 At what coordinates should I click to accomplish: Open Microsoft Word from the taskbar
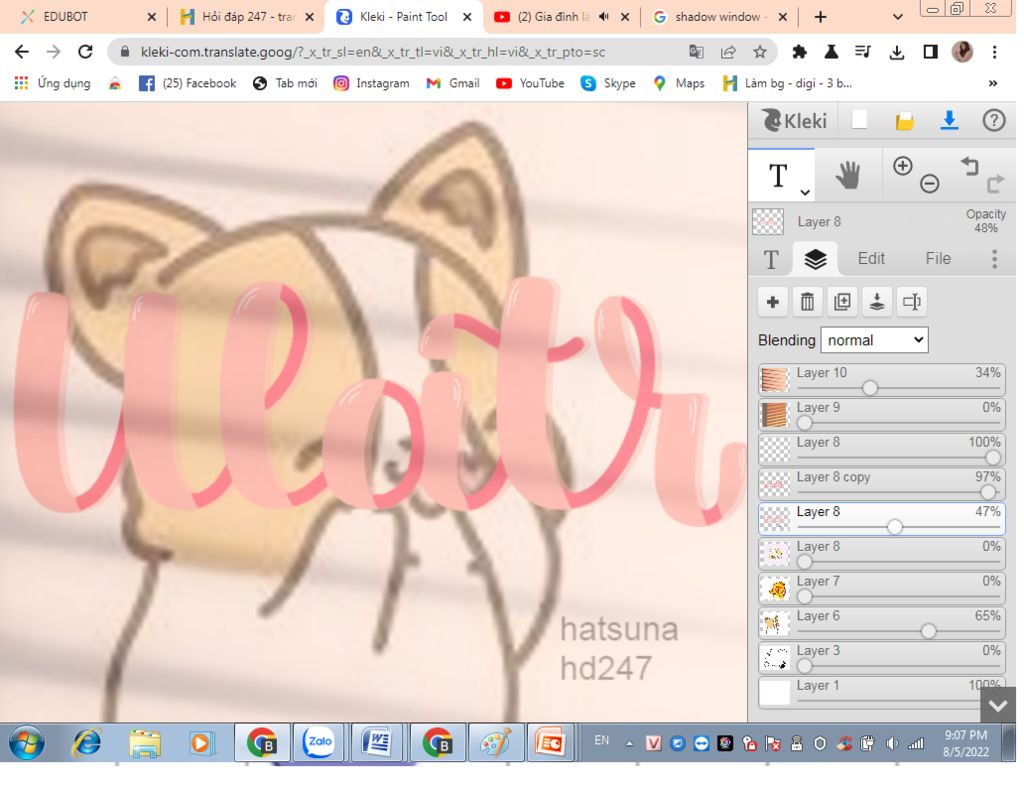[376, 742]
